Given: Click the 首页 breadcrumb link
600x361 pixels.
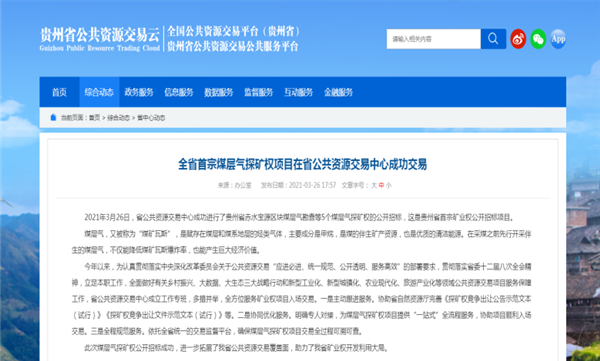Looking at the screenshot, I should coord(95,118).
